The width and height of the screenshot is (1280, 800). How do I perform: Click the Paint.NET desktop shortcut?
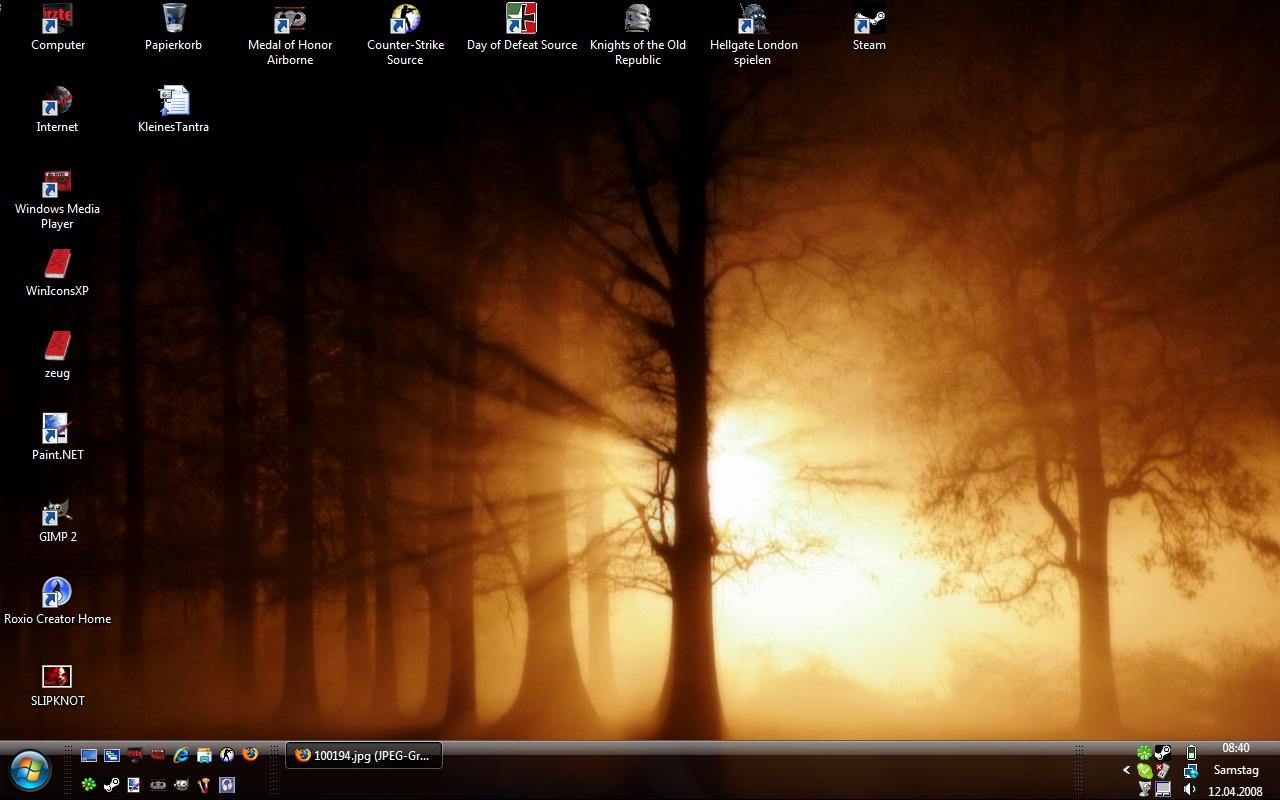pos(57,432)
